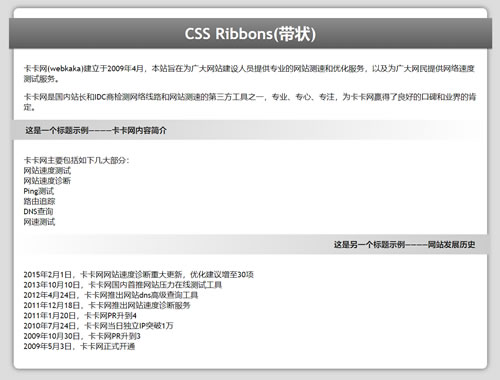Click the 2012年4月24日 history entry
The image size is (500, 380).
[x=111, y=295]
